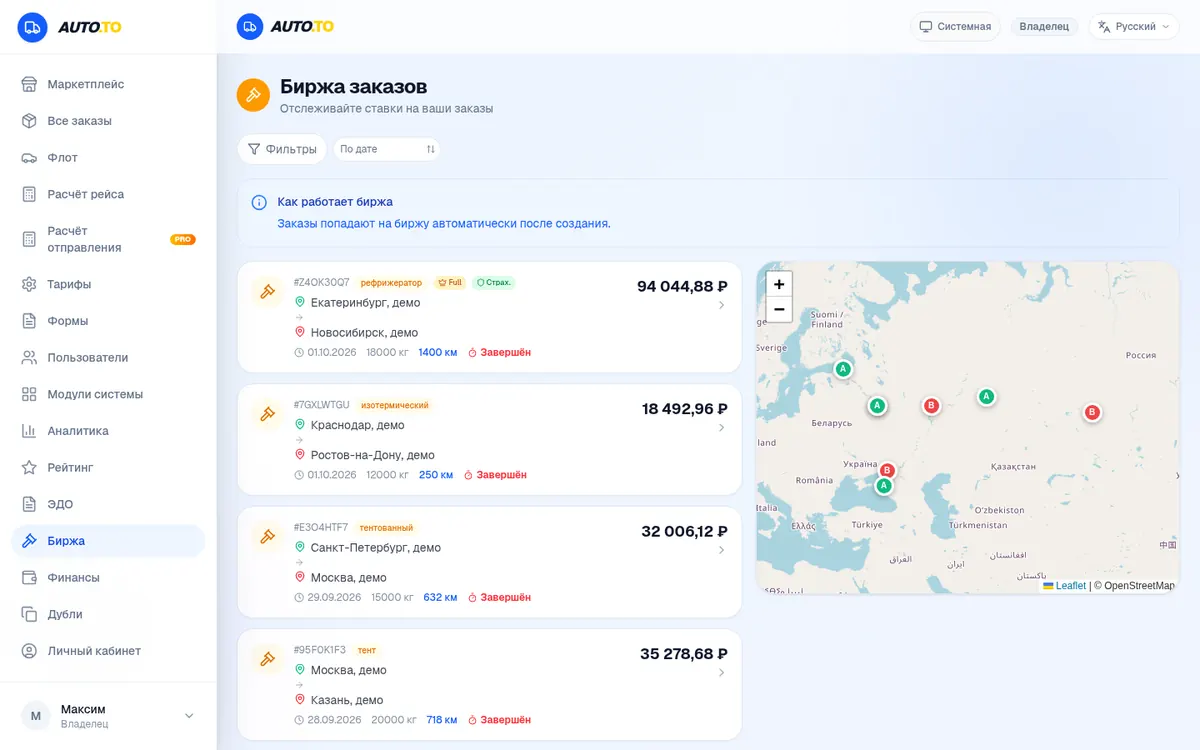Click the рефрижератор tag on first order
The height and width of the screenshot is (750, 1200).
(x=392, y=283)
